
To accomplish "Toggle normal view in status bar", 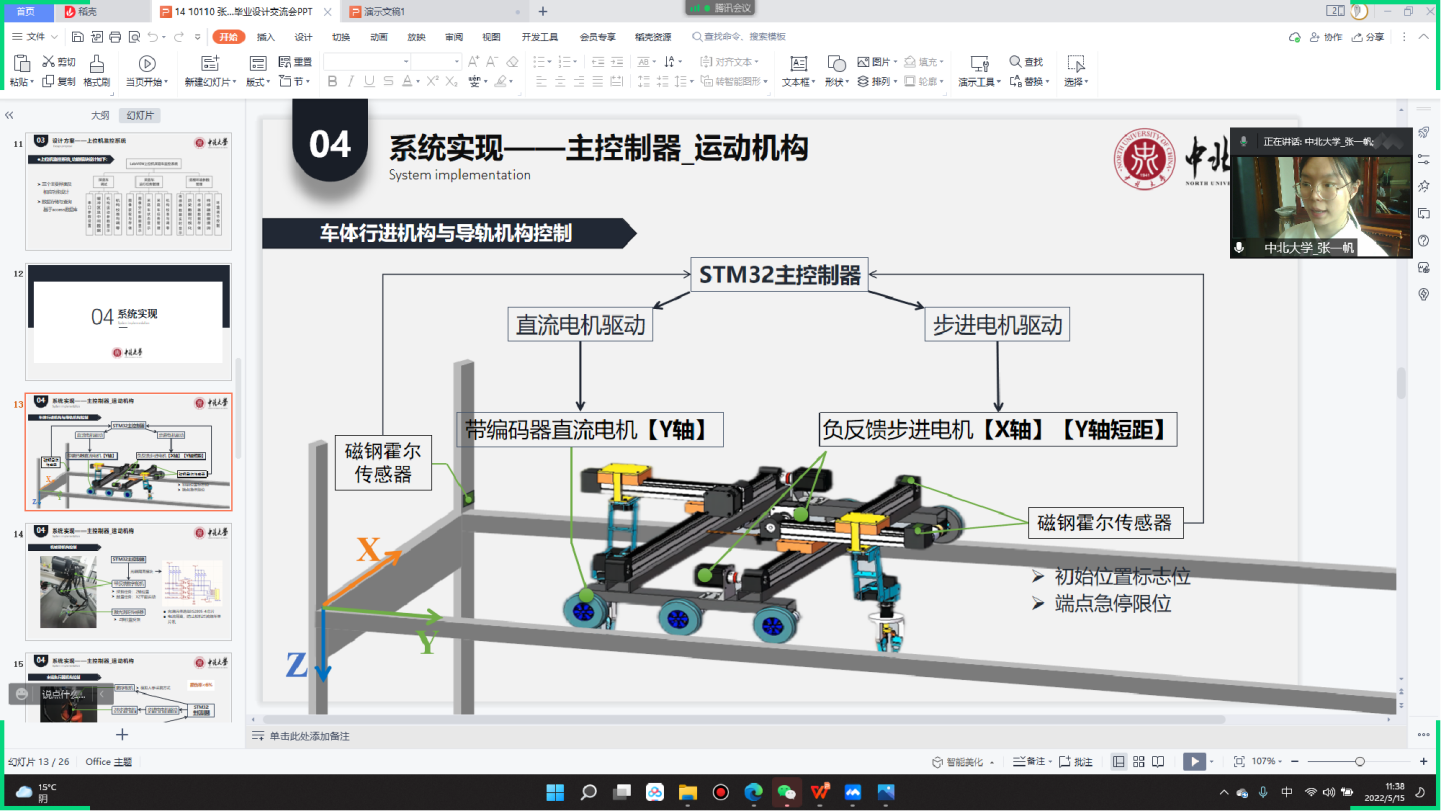I will click(1118, 761).
